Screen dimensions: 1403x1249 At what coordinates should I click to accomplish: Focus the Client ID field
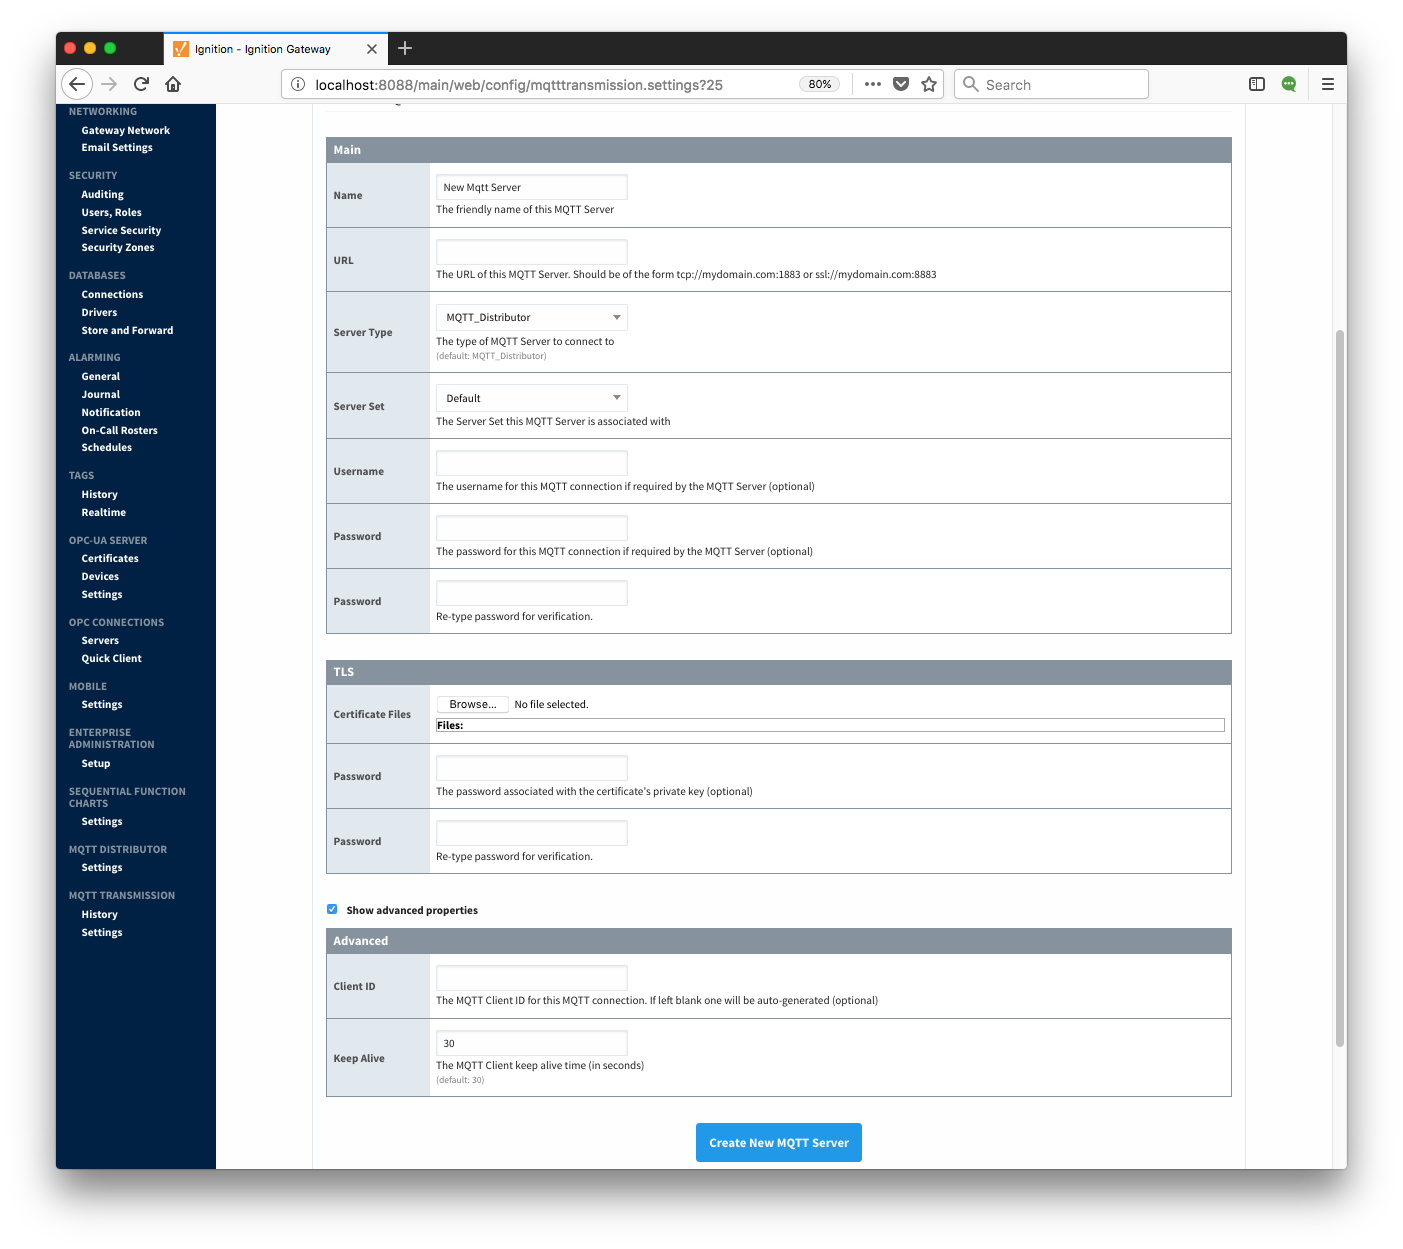coord(532,978)
